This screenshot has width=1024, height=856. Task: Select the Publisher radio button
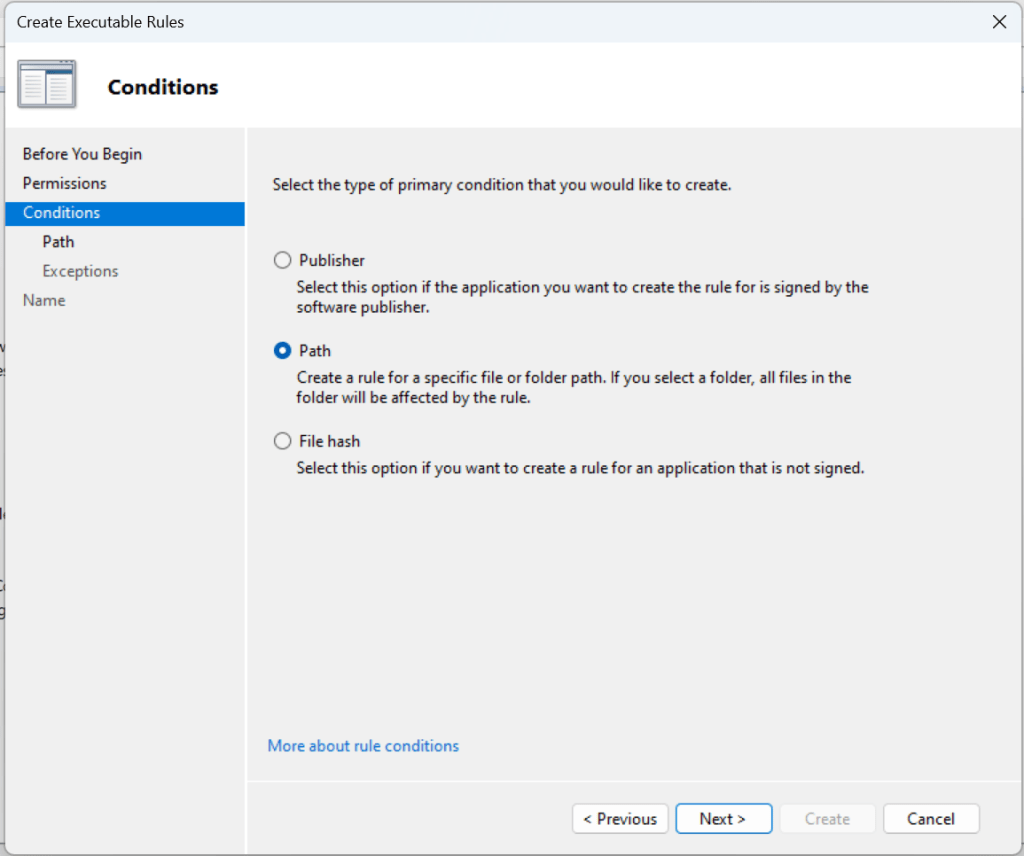tap(283, 260)
